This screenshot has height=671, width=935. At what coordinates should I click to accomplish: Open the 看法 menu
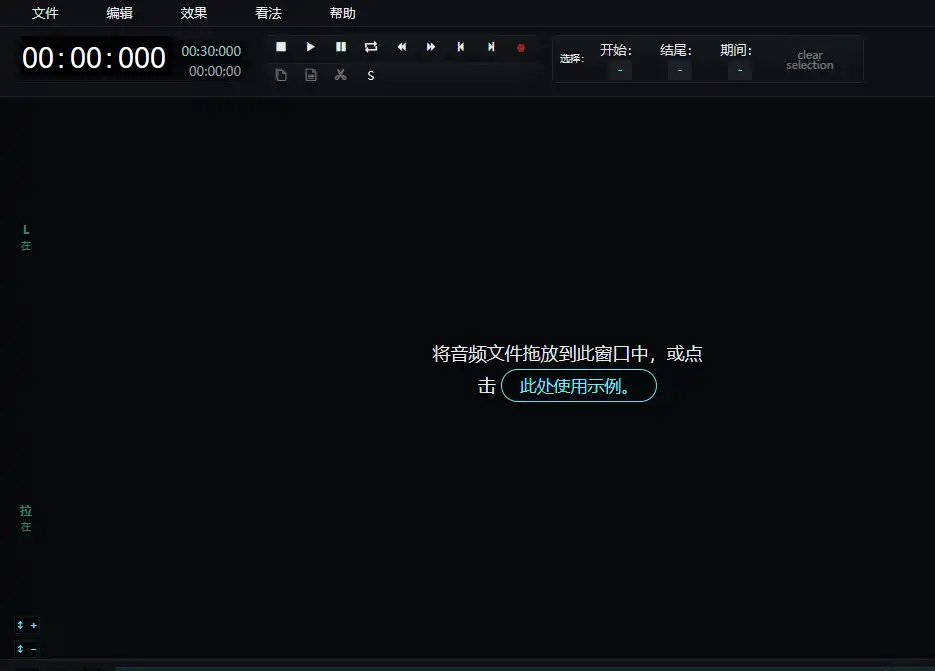coord(268,13)
